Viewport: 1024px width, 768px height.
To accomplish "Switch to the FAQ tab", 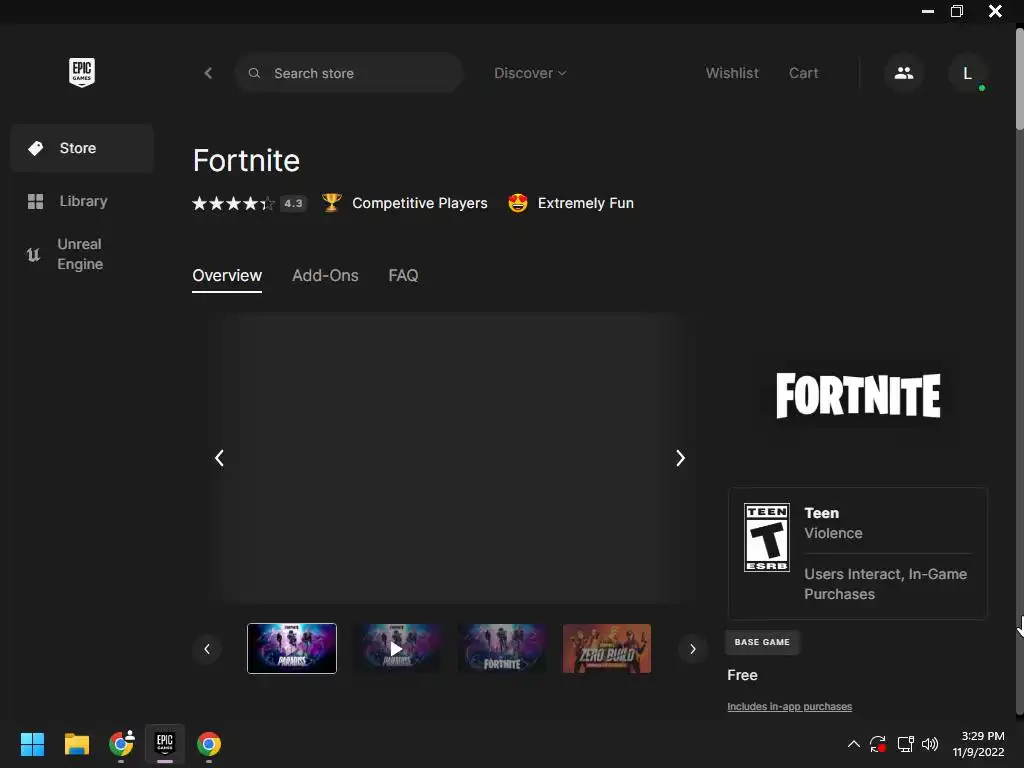I will click(x=403, y=276).
